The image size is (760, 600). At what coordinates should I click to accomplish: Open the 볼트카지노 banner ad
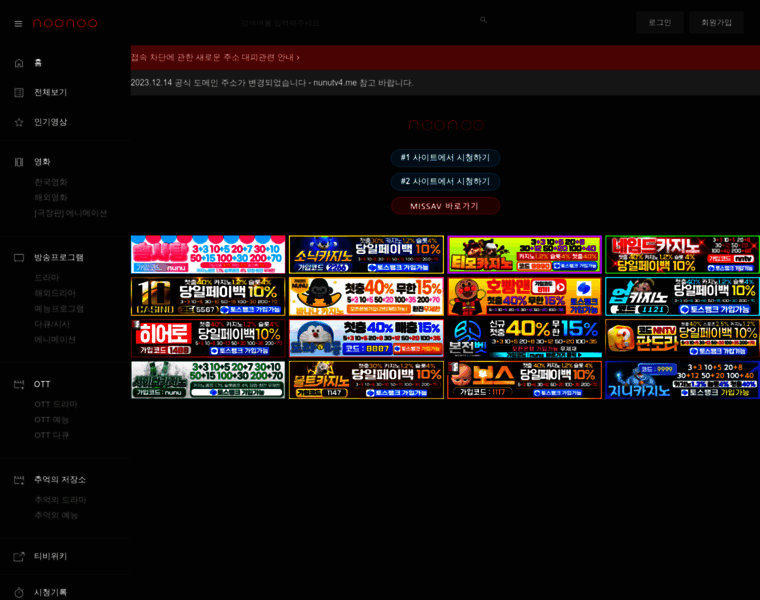pyautogui.click(x=366, y=380)
